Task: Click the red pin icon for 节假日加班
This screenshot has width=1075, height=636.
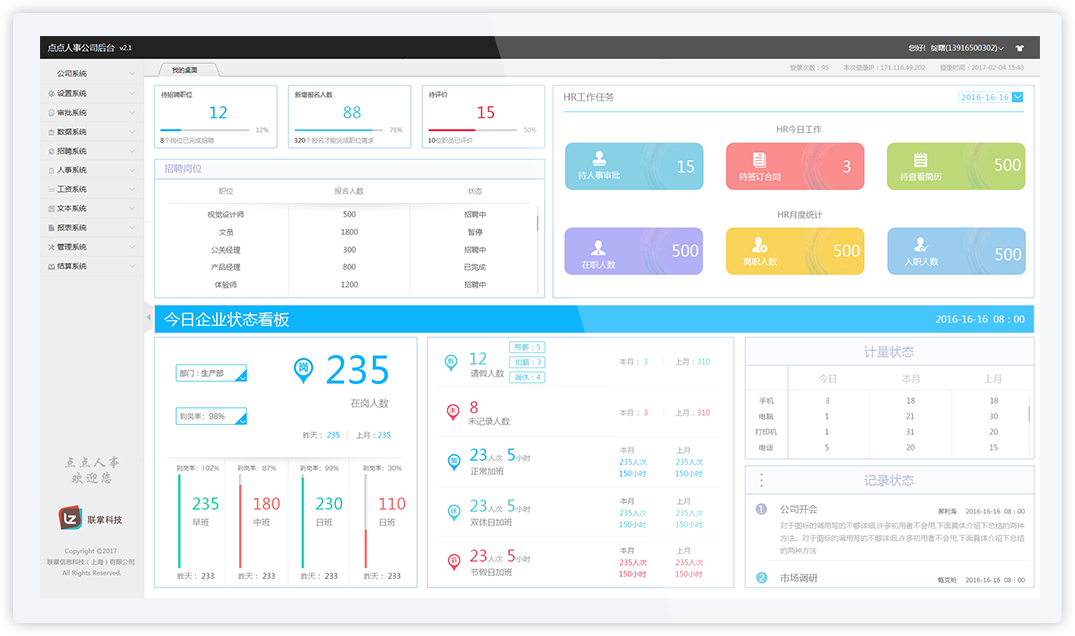Action: click(x=453, y=562)
